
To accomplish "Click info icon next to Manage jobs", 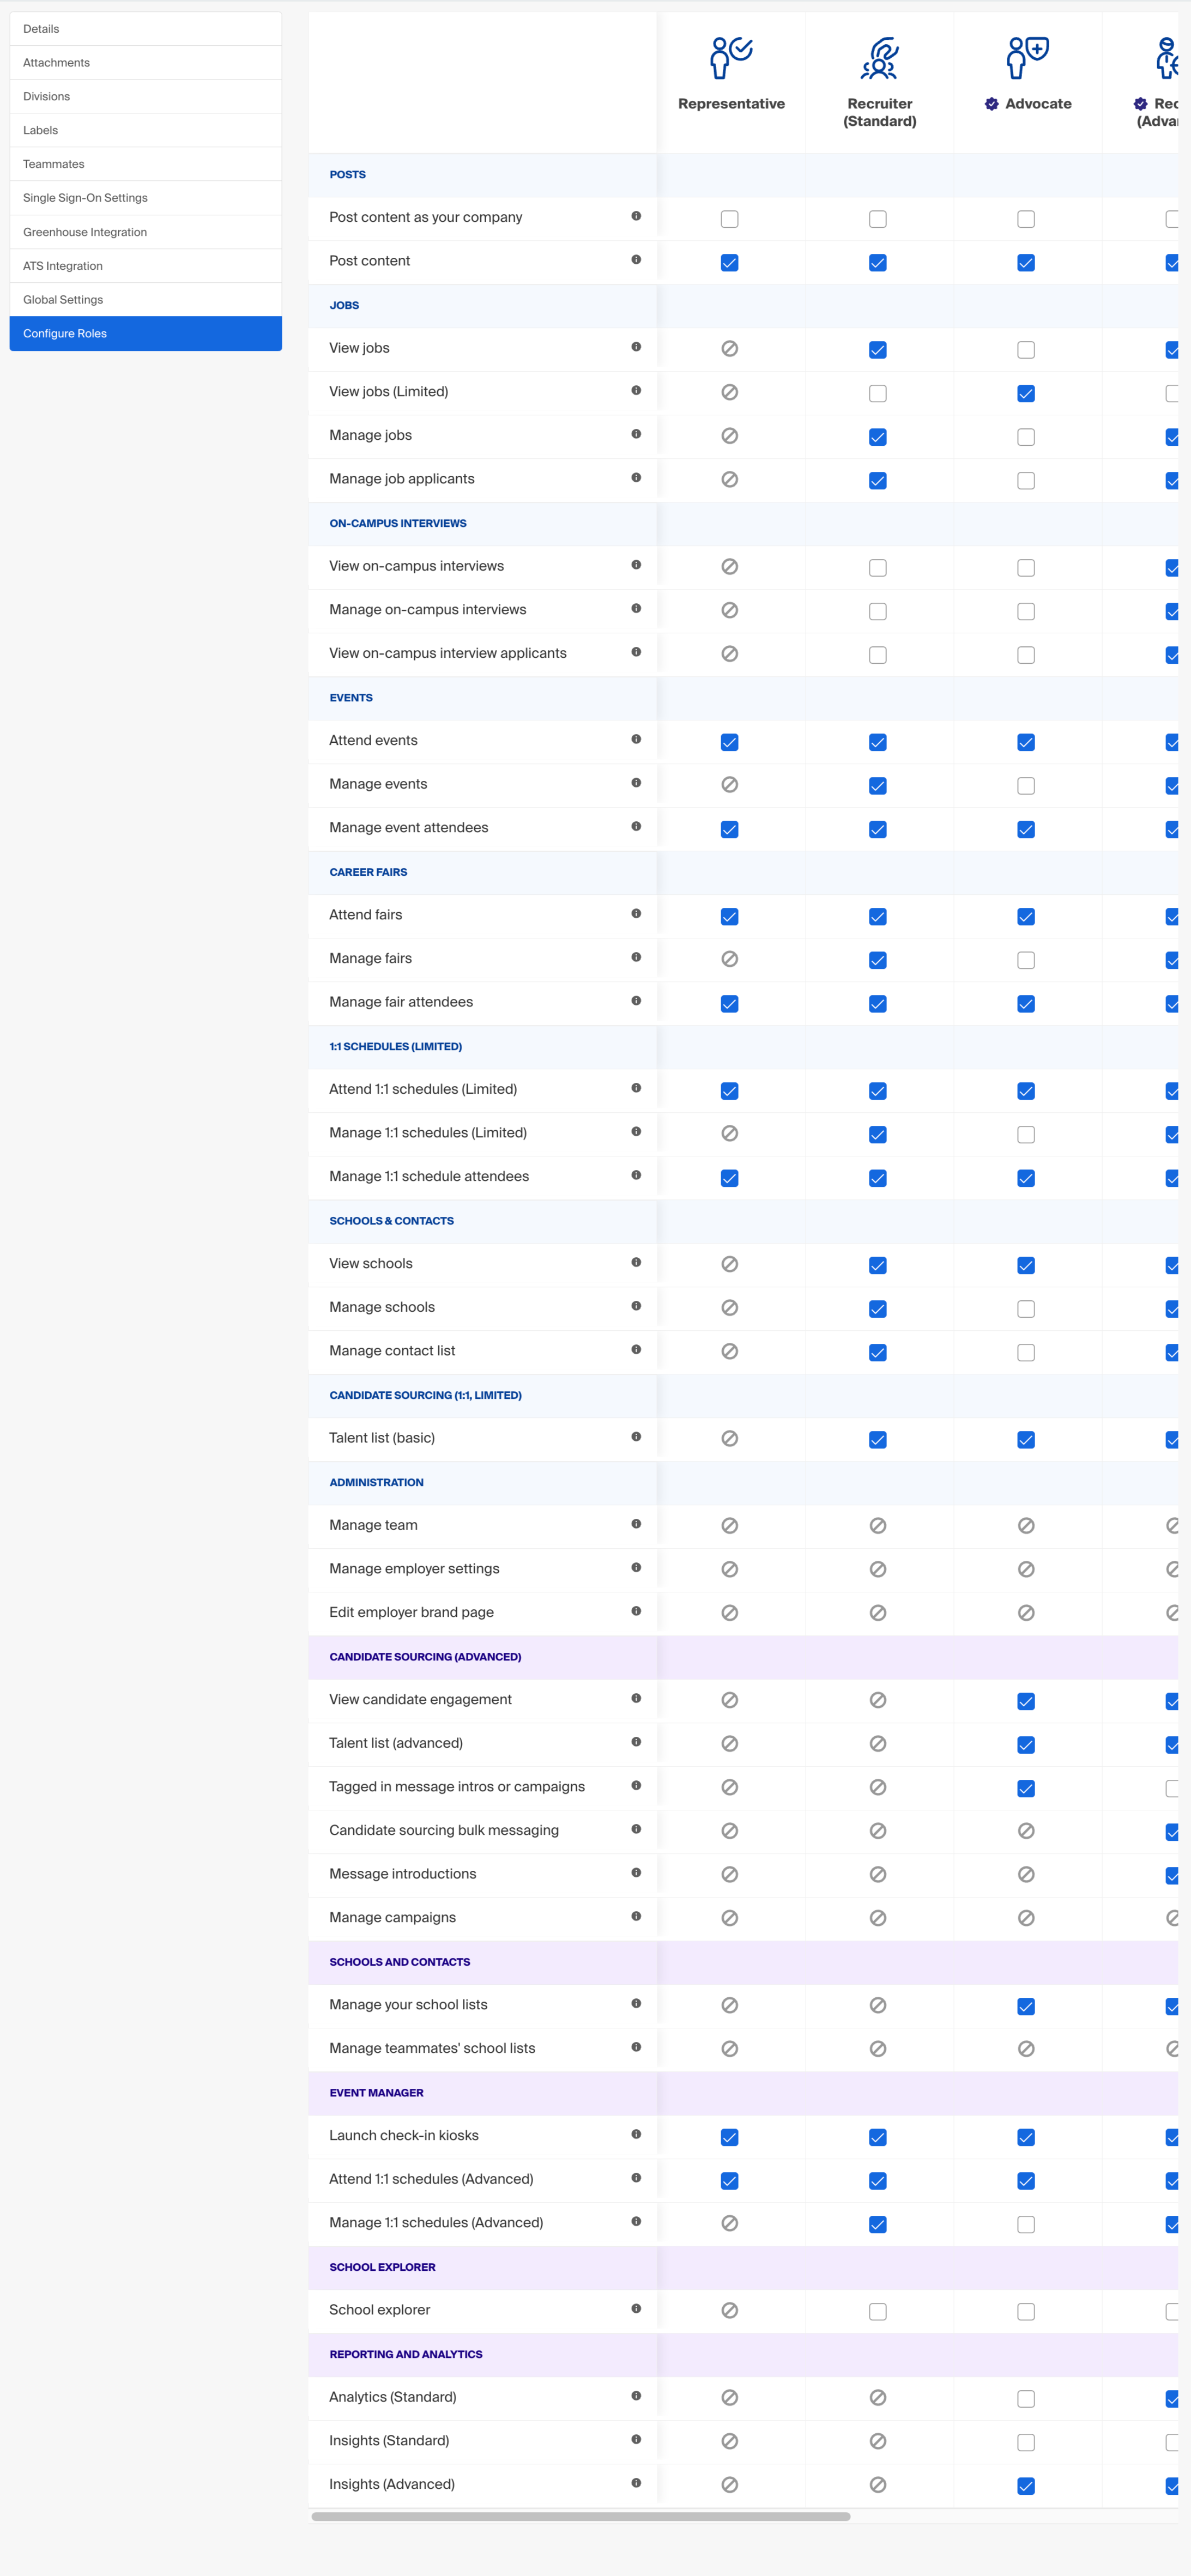I will (636, 435).
